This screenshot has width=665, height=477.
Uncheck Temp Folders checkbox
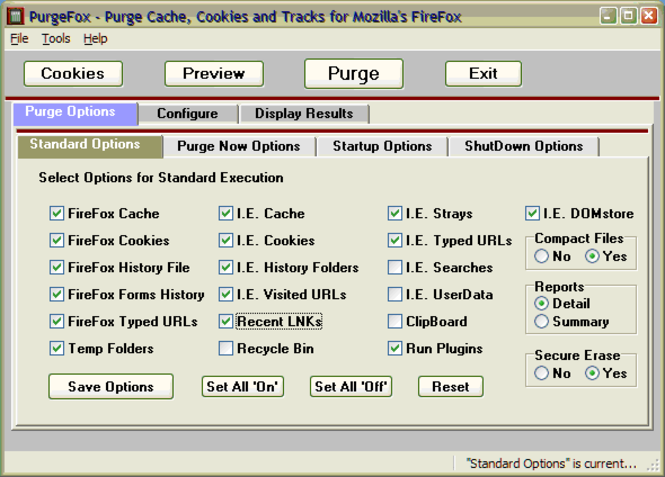(x=56, y=349)
